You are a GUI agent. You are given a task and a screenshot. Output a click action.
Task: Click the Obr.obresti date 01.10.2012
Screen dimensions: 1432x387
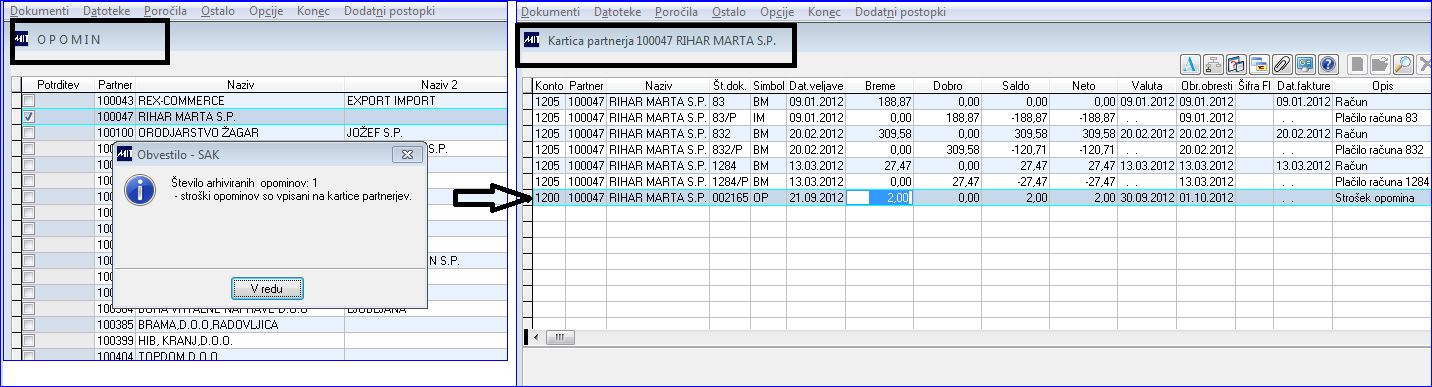click(1206, 199)
